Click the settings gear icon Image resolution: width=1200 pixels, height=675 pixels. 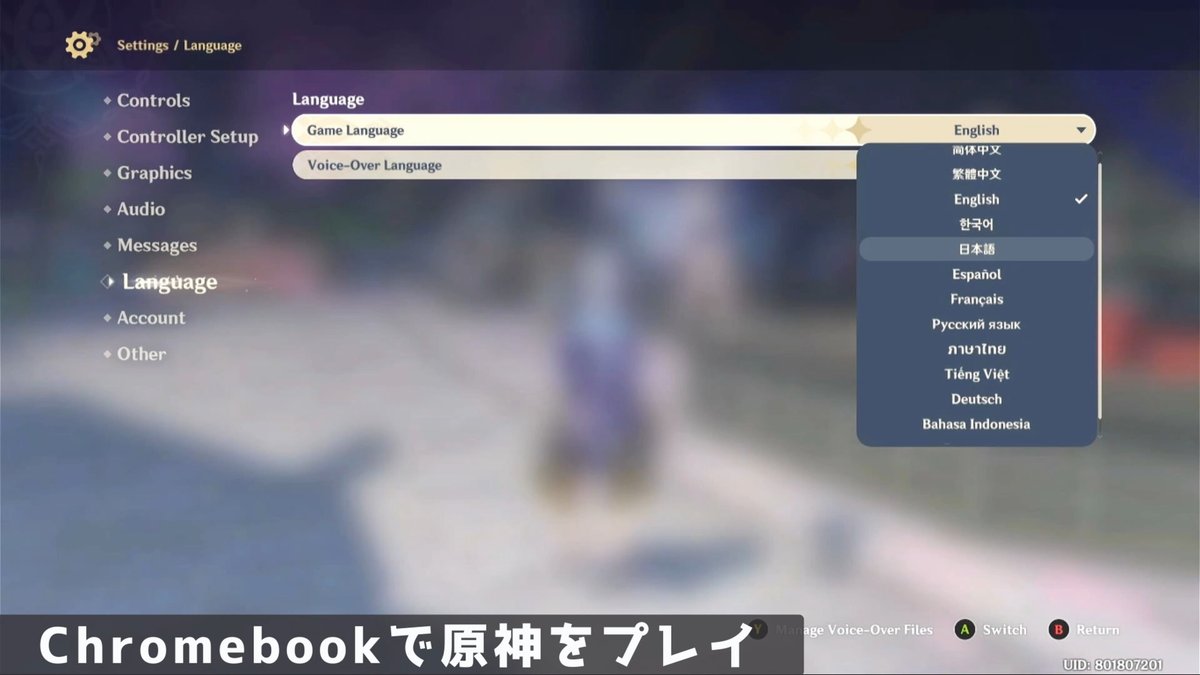(81, 45)
